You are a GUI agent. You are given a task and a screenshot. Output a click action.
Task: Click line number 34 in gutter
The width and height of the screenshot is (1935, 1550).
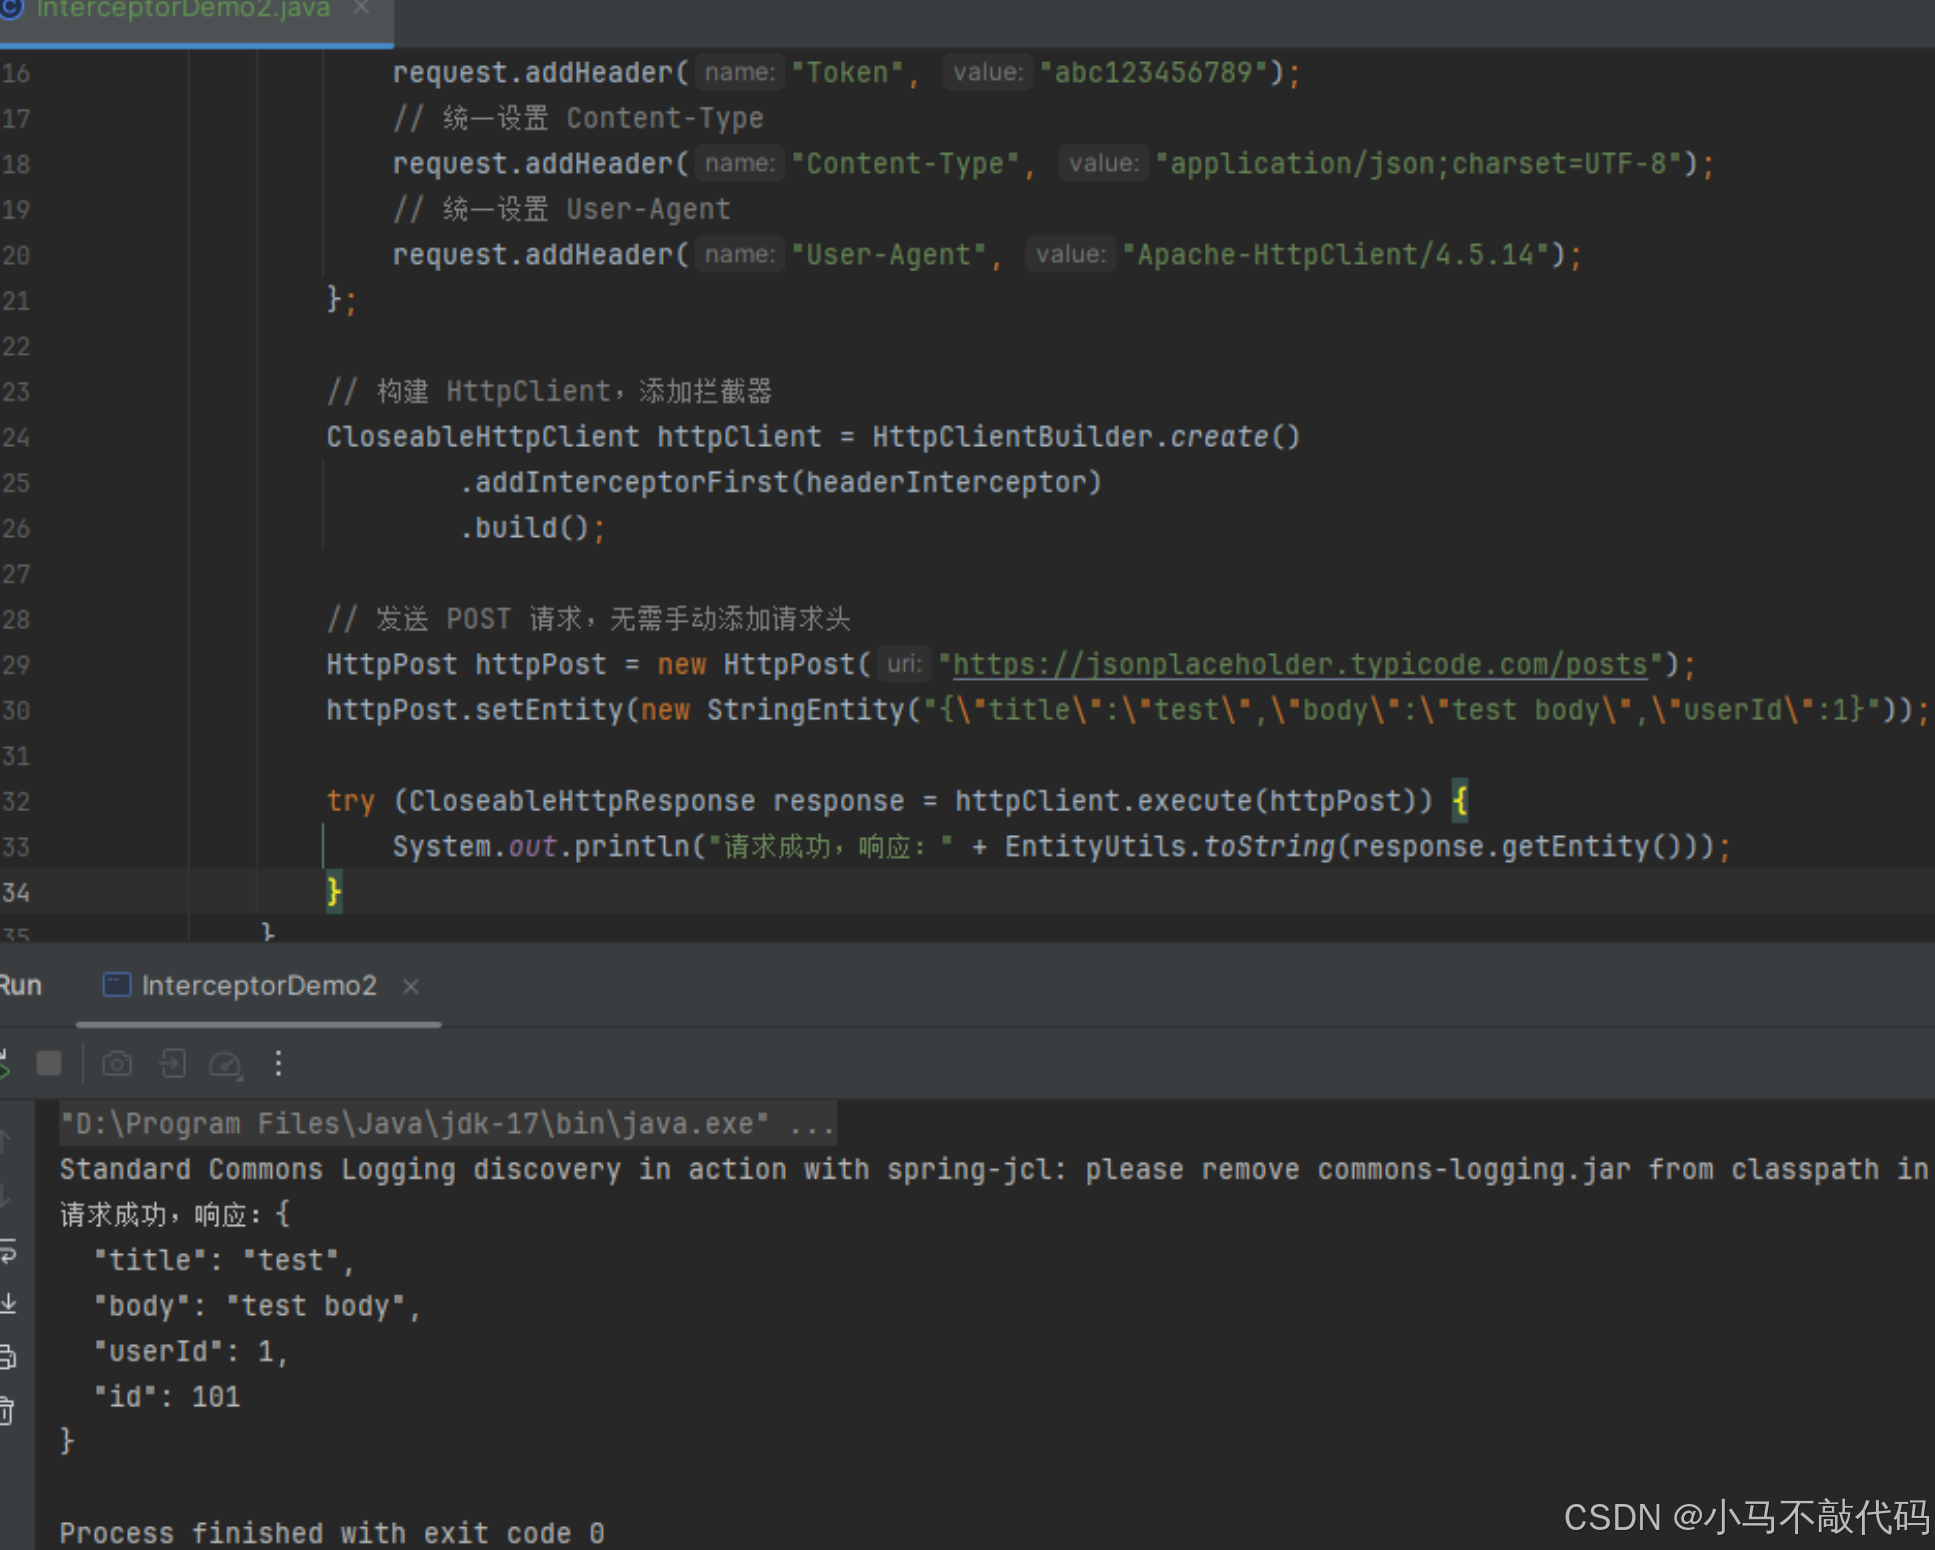tap(16, 892)
